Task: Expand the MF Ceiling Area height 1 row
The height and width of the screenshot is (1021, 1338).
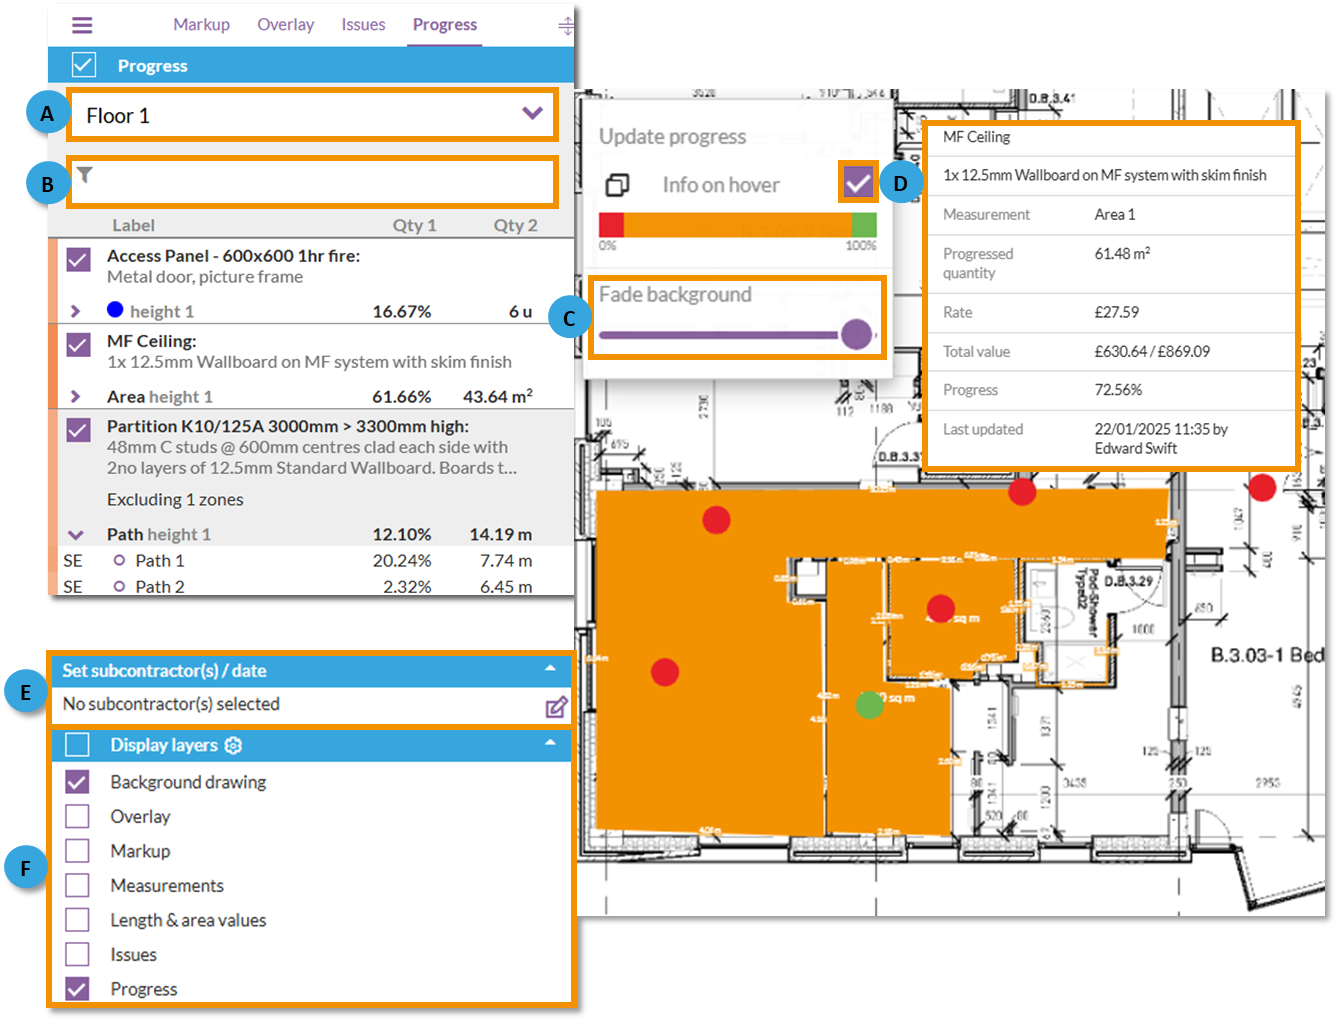Action: click(x=76, y=396)
